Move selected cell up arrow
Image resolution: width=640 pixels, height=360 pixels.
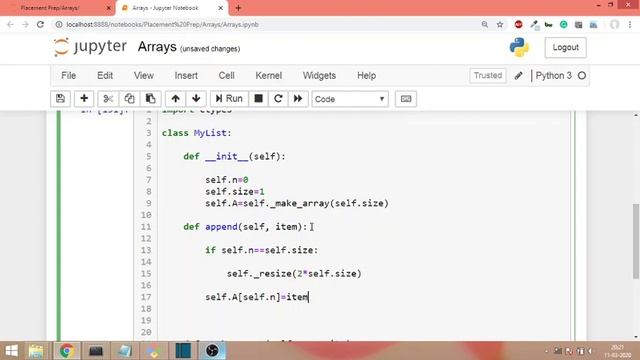176,99
